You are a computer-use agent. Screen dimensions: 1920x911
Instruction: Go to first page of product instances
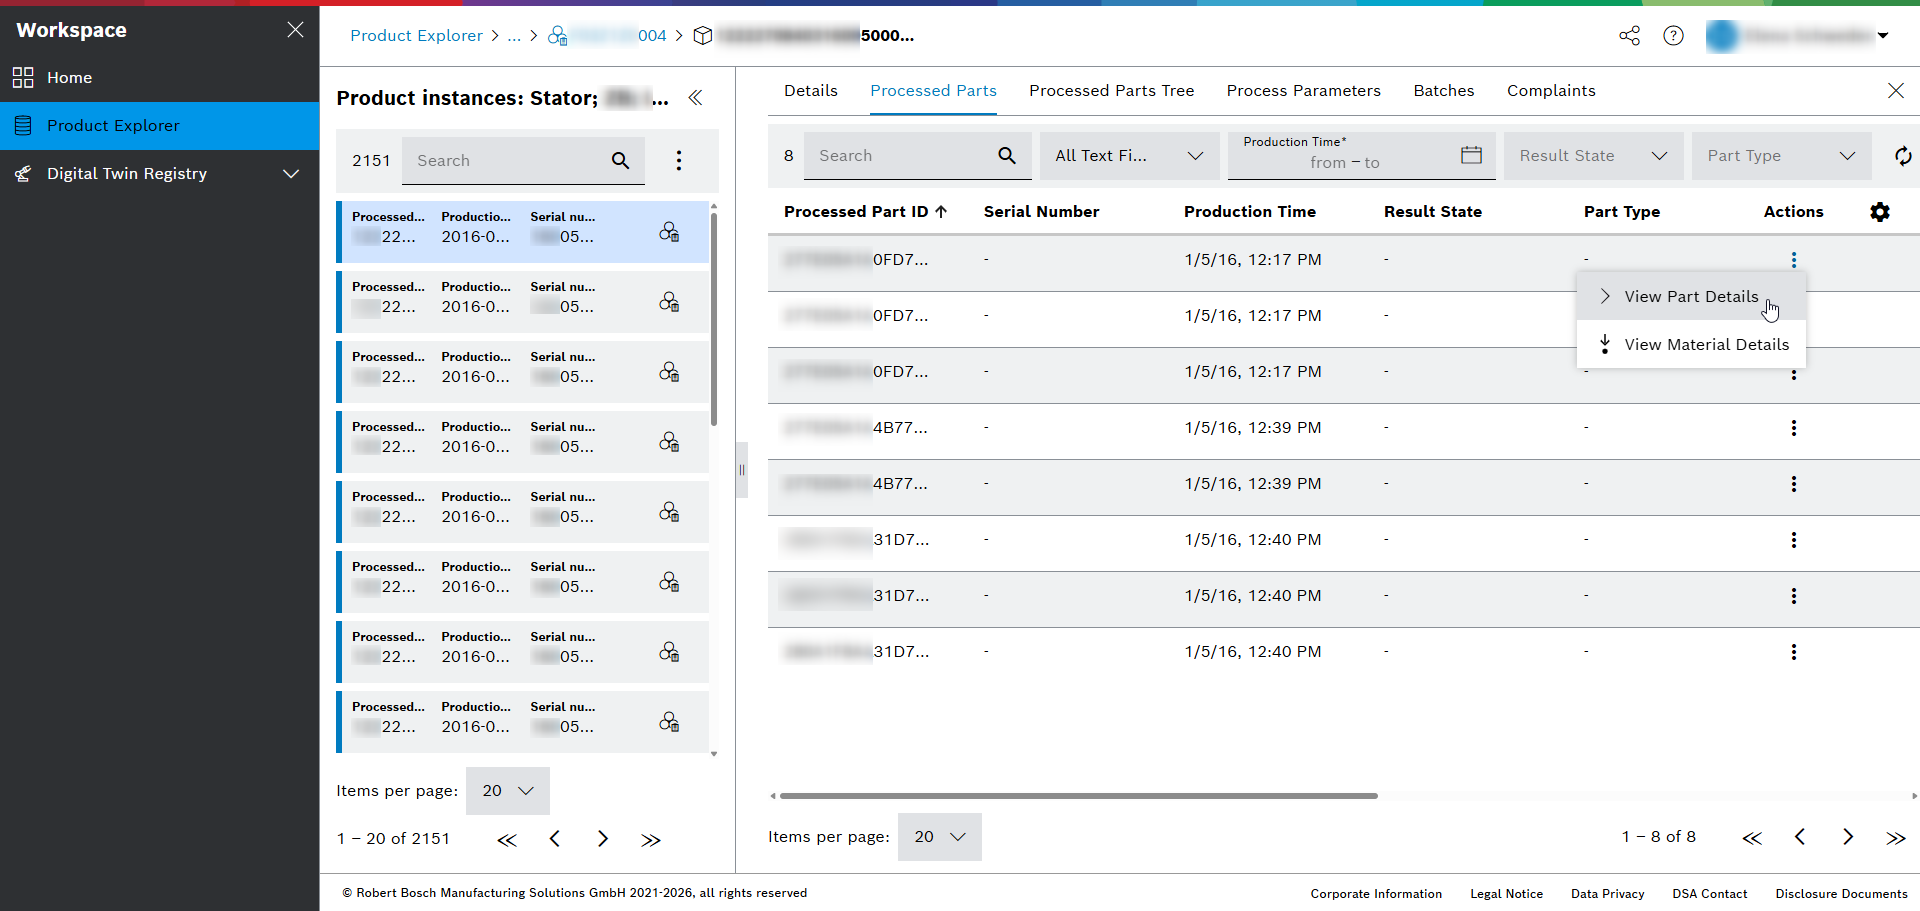coord(507,839)
